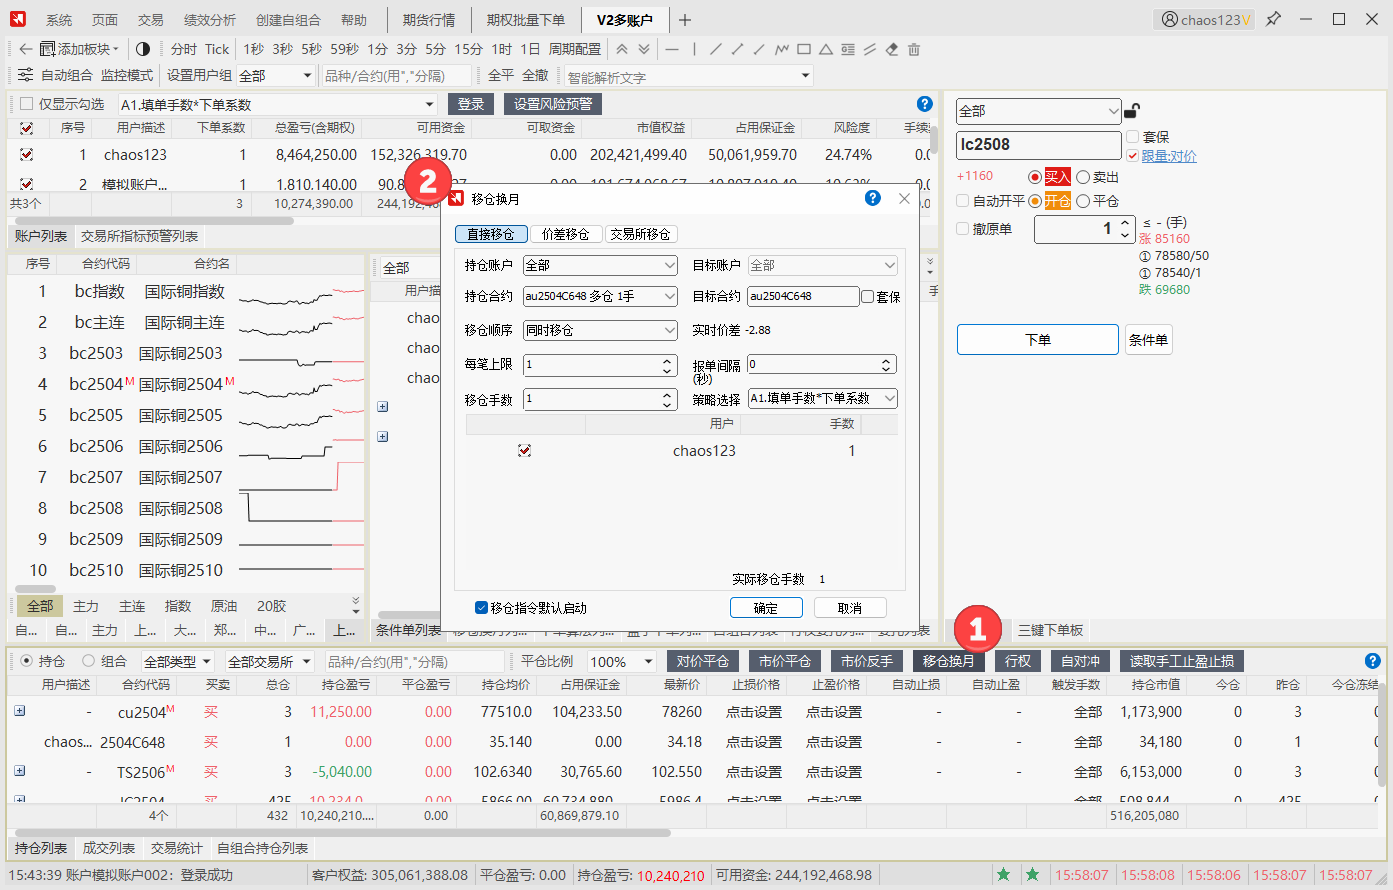Click the trash delete-all drawings icon
This screenshot has width=1393, height=890.
coord(914,49)
